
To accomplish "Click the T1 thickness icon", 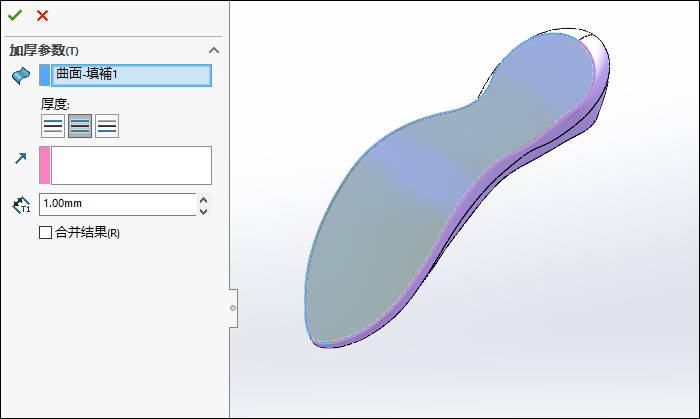I will pos(21,205).
